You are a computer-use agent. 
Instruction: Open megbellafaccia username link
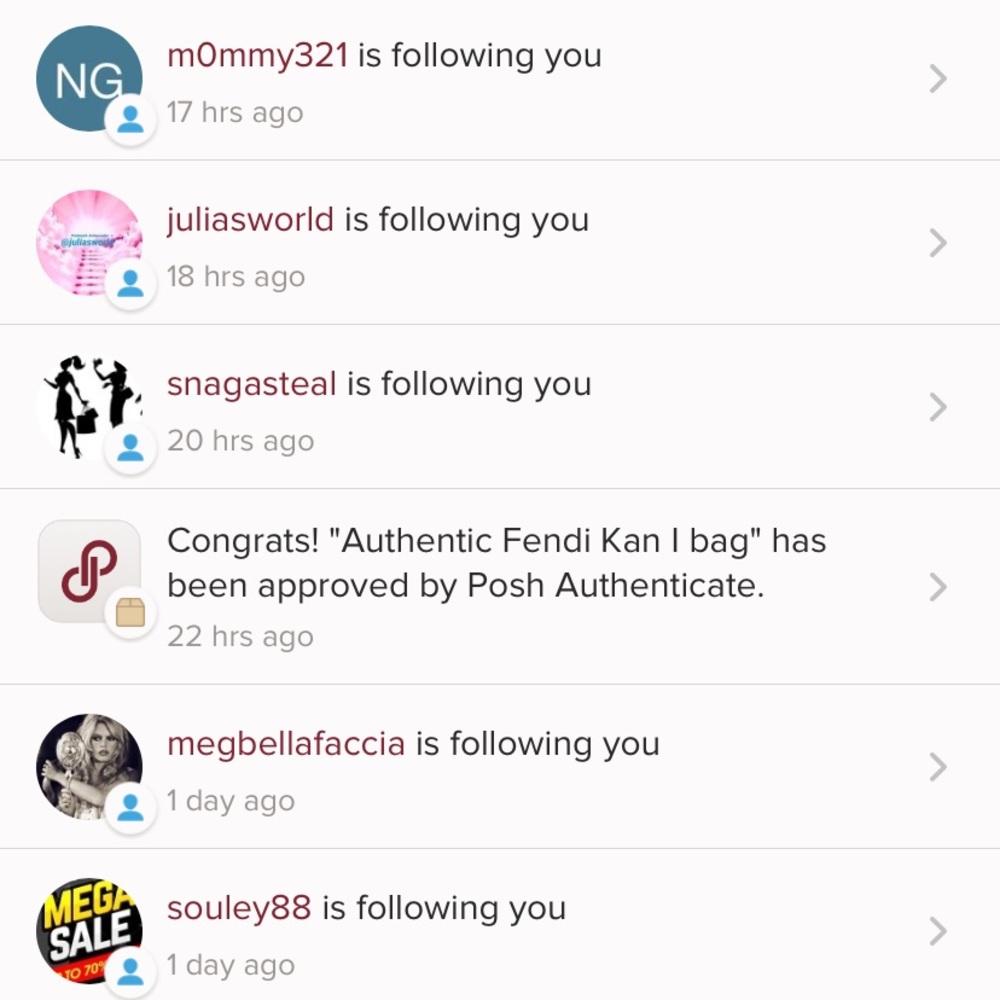(x=286, y=744)
